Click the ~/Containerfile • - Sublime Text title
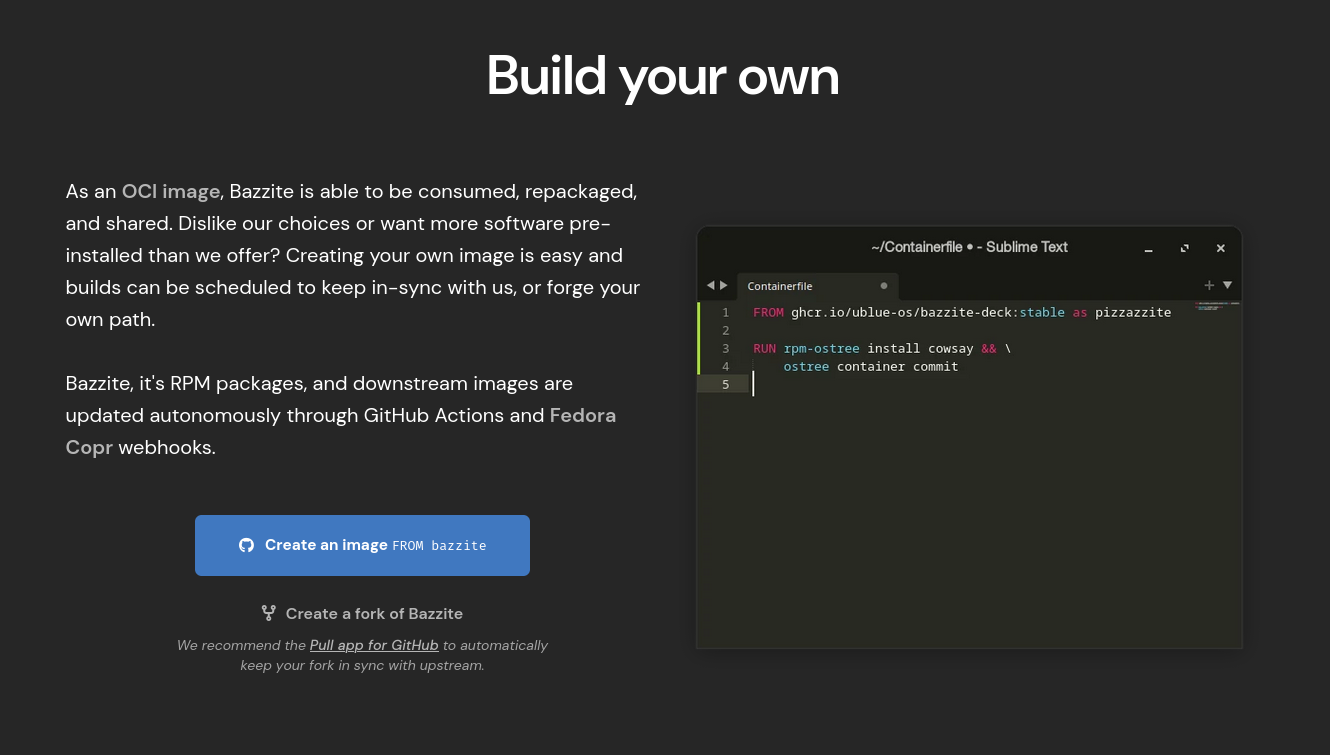Screen dimensions: 1330x755 pos(969,247)
